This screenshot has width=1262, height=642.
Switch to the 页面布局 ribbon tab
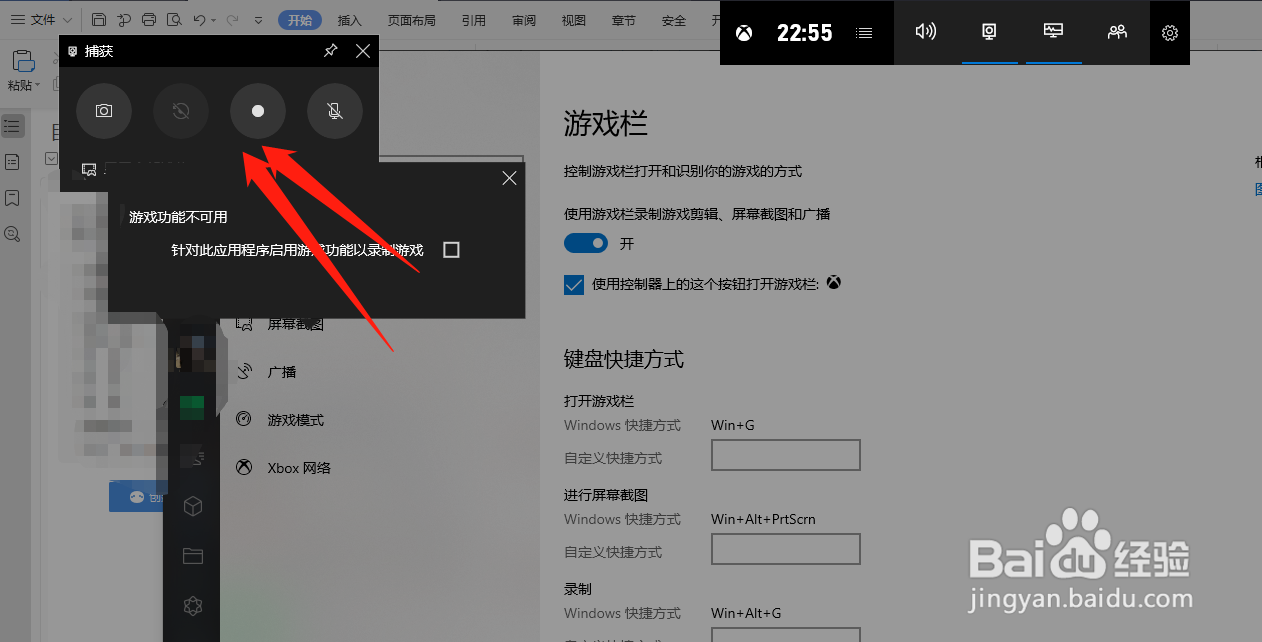[x=412, y=20]
